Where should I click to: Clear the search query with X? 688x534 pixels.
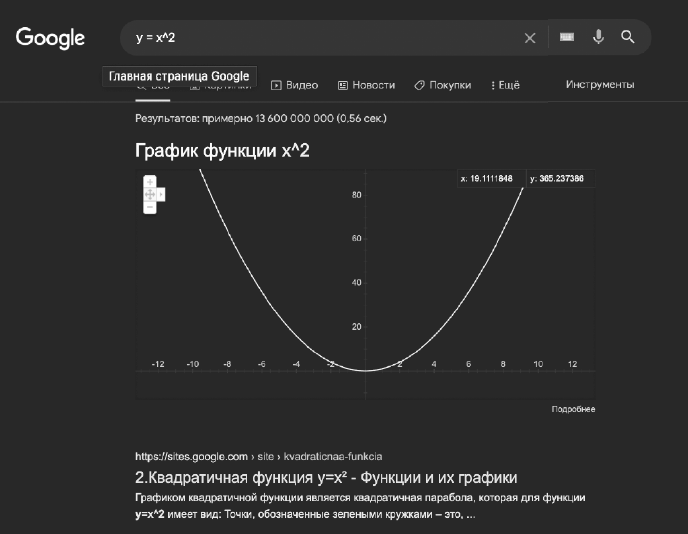click(x=530, y=38)
